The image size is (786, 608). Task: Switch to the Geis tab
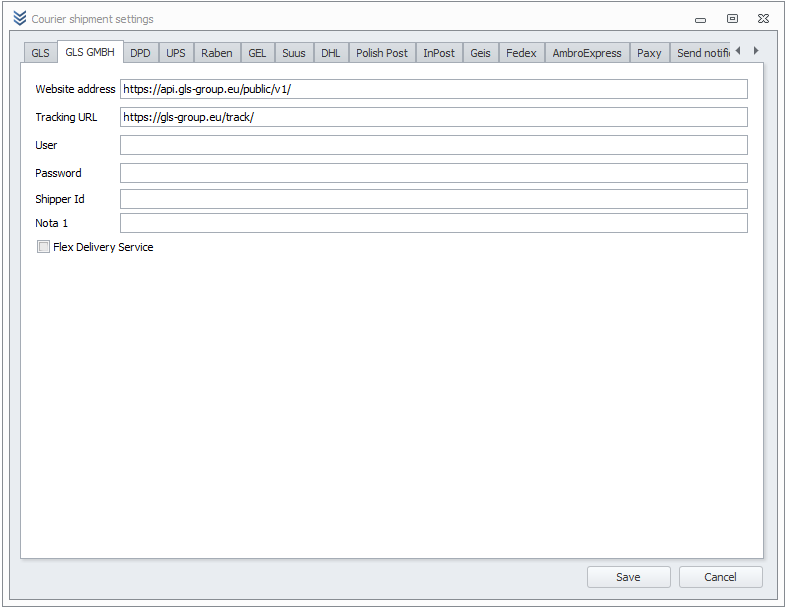tap(480, 53)
